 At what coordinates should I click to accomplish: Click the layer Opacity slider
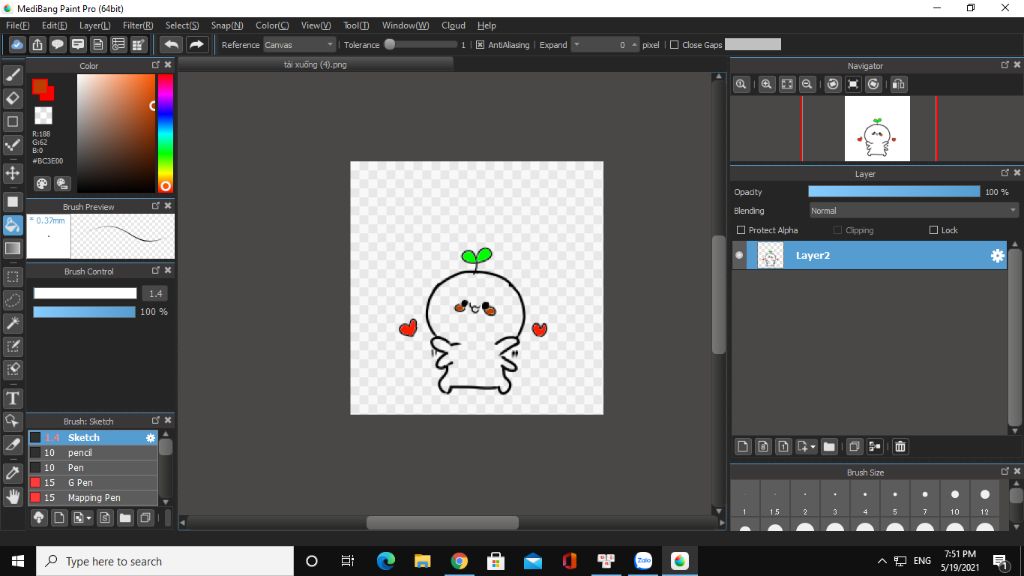click(894, 192)
